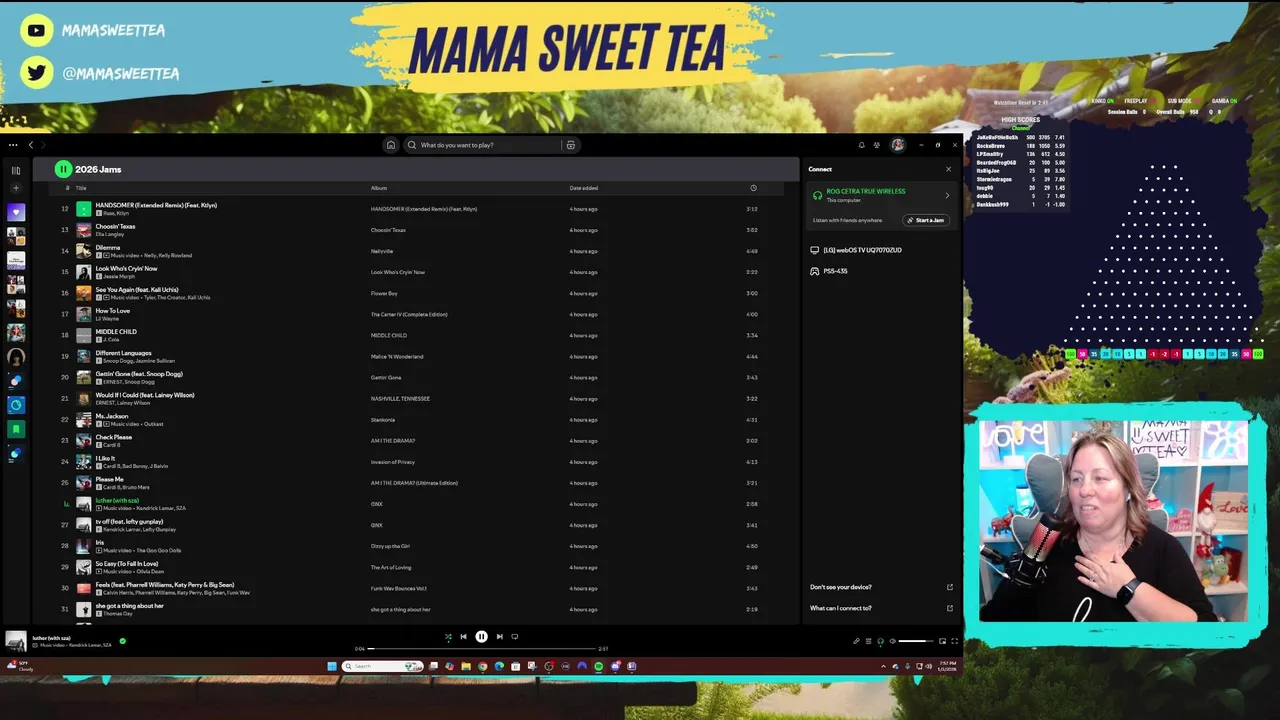Close the Connect panel
1280x720 pixels.
tap(948, 169)
